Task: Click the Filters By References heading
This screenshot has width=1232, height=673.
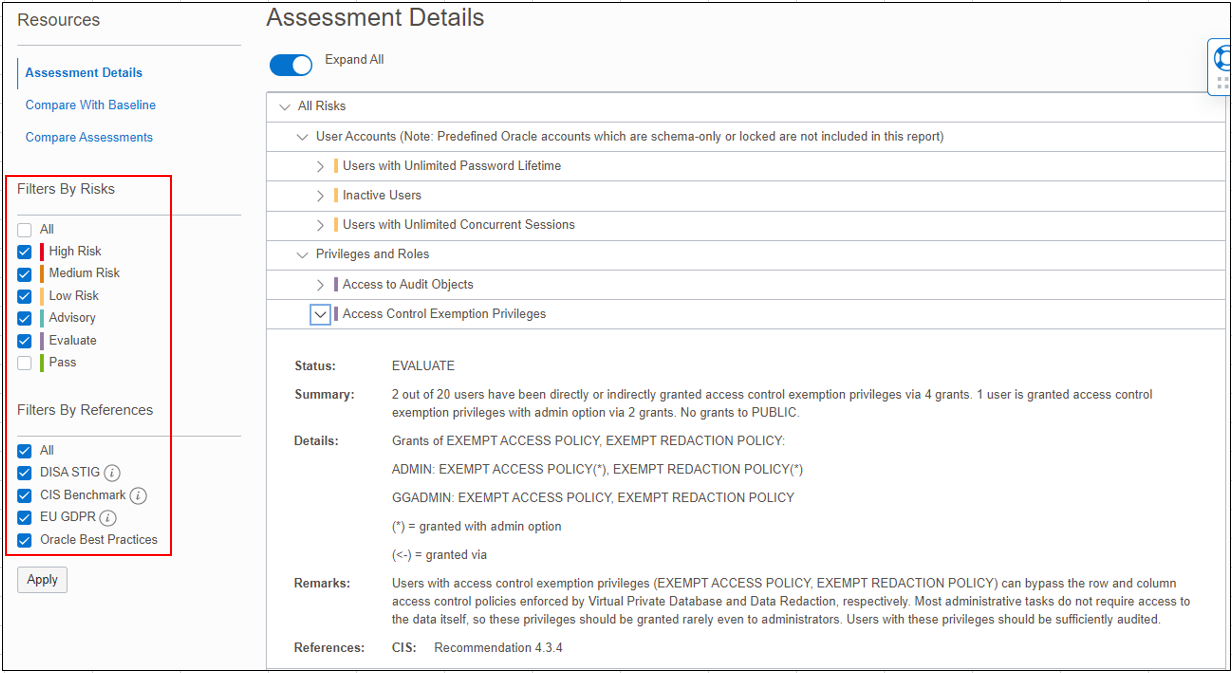Action: click(x=85, y=410)
